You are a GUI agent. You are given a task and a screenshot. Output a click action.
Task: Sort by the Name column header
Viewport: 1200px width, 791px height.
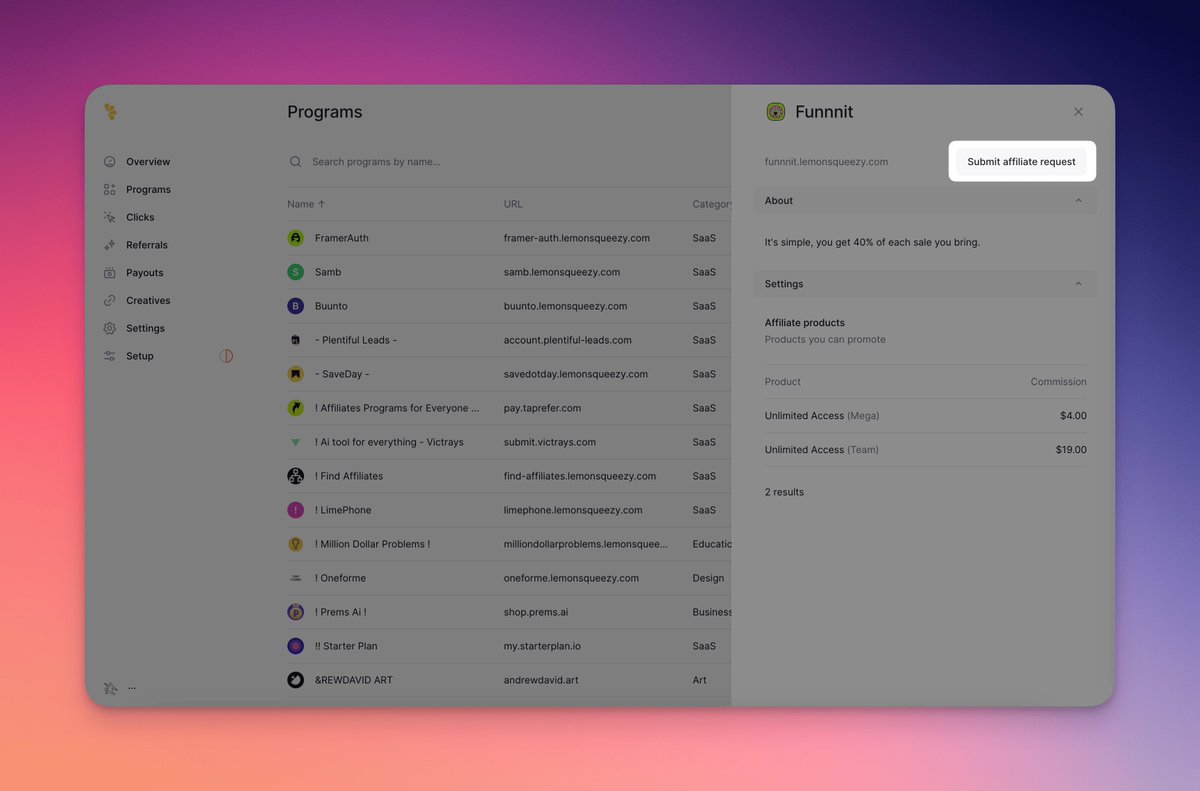pyautogui.click(x=307, y=204)
